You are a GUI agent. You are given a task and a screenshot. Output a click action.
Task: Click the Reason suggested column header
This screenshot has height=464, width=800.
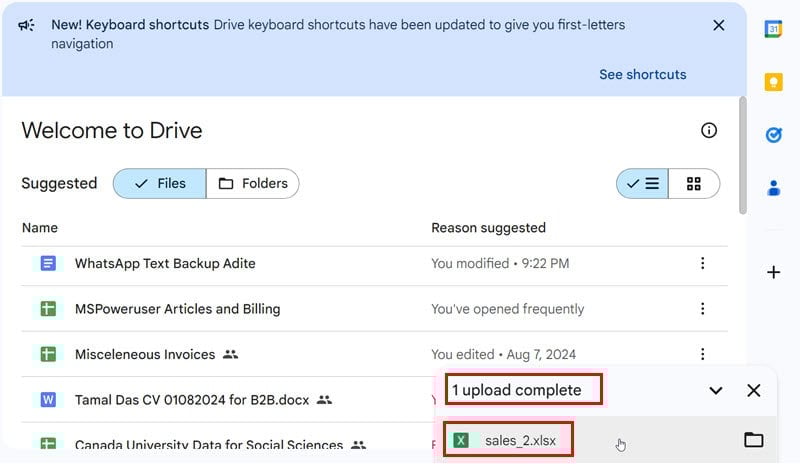[x=488, y=228]
